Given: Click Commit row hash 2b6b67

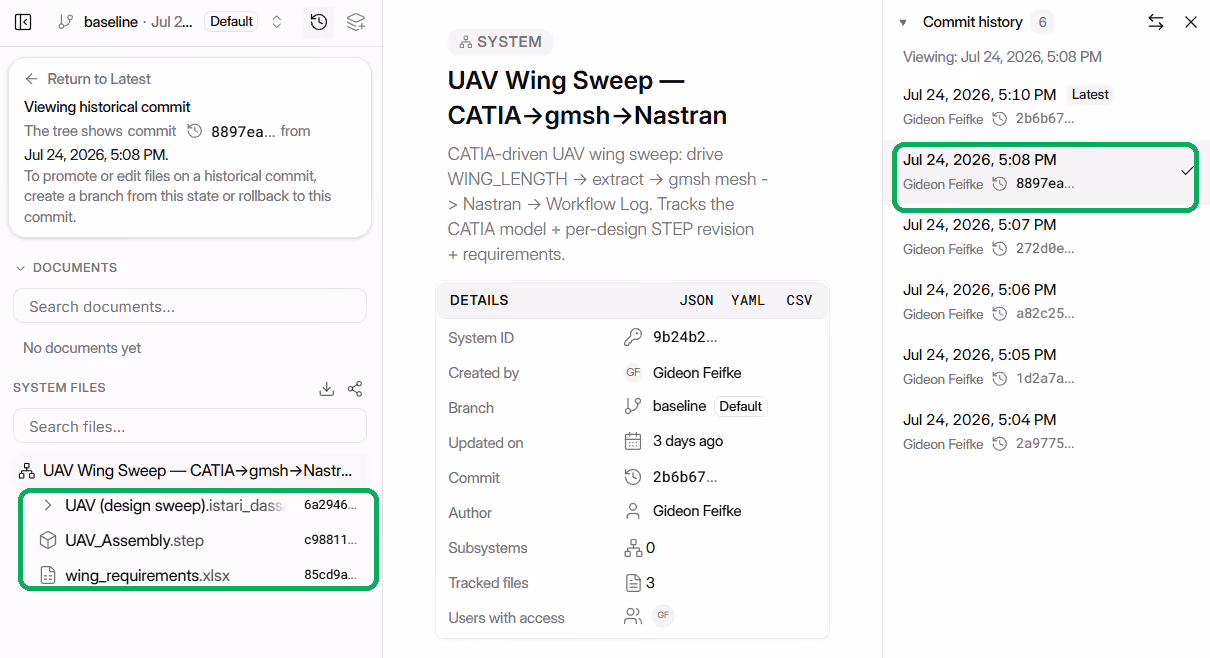Looking at the screenshot, I should point(685,477).
